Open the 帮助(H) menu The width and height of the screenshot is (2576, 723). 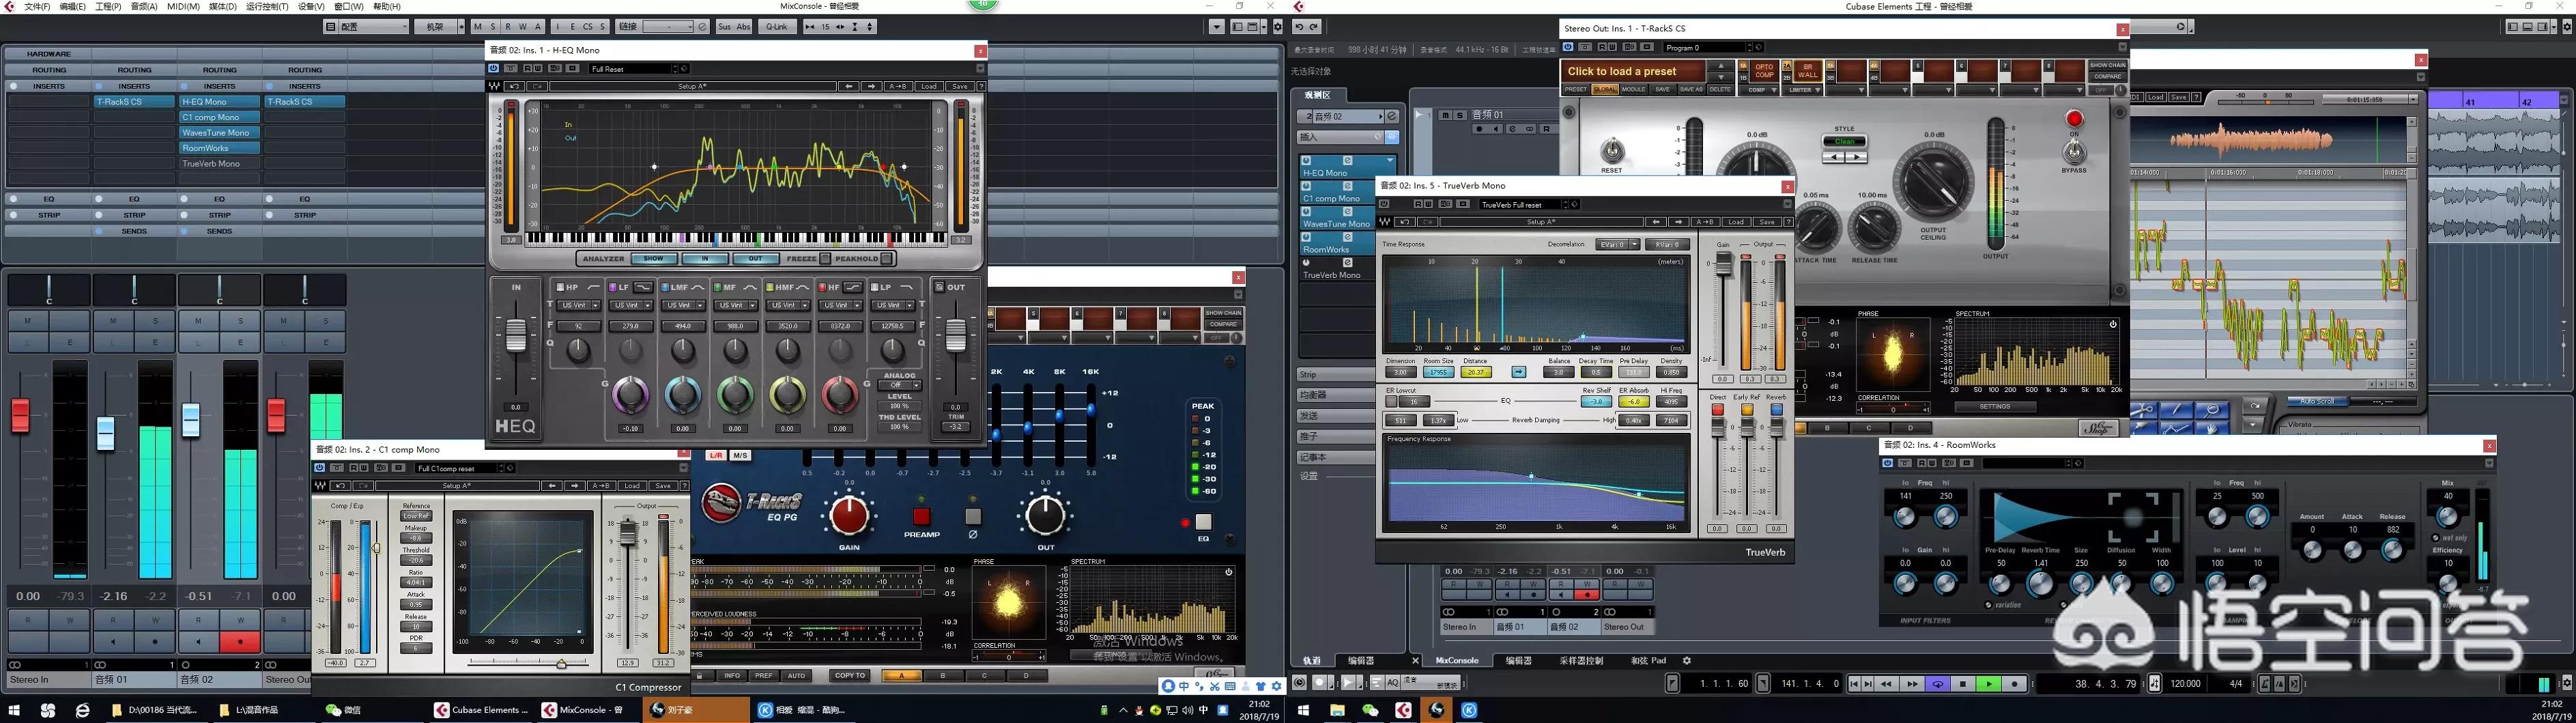pos(386,6)
